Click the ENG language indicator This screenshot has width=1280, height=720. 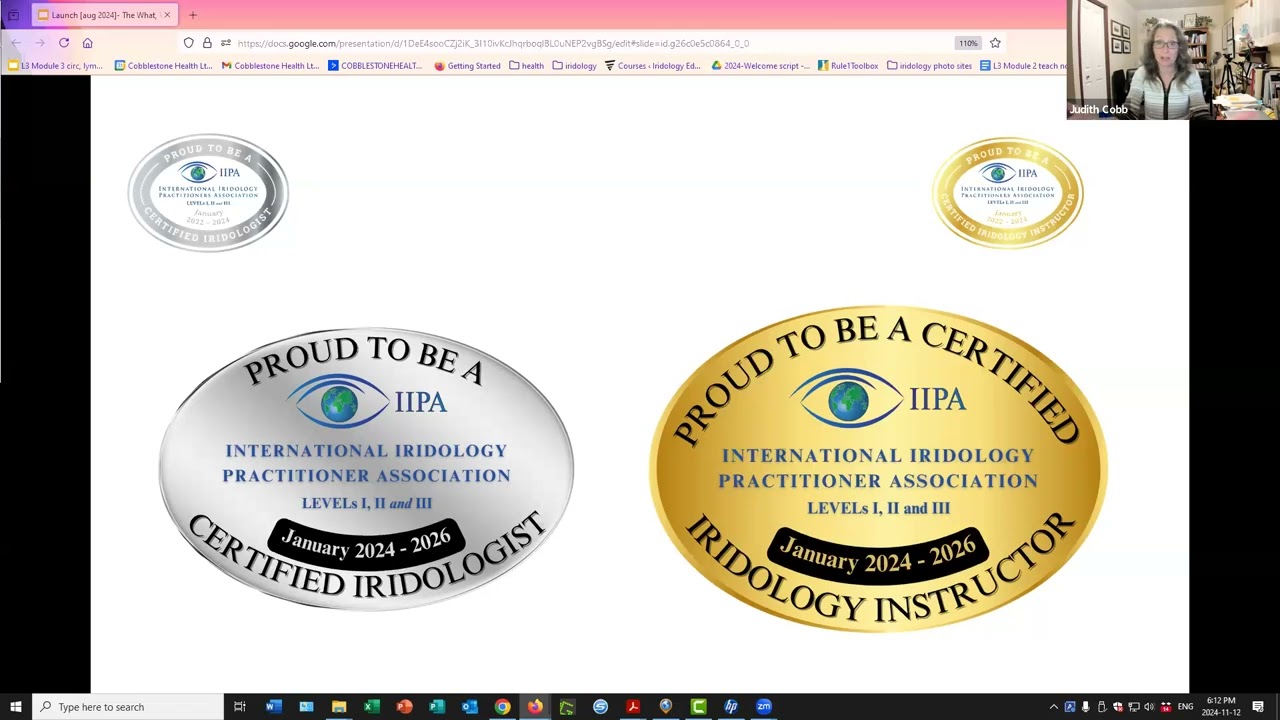[1185, 707]
